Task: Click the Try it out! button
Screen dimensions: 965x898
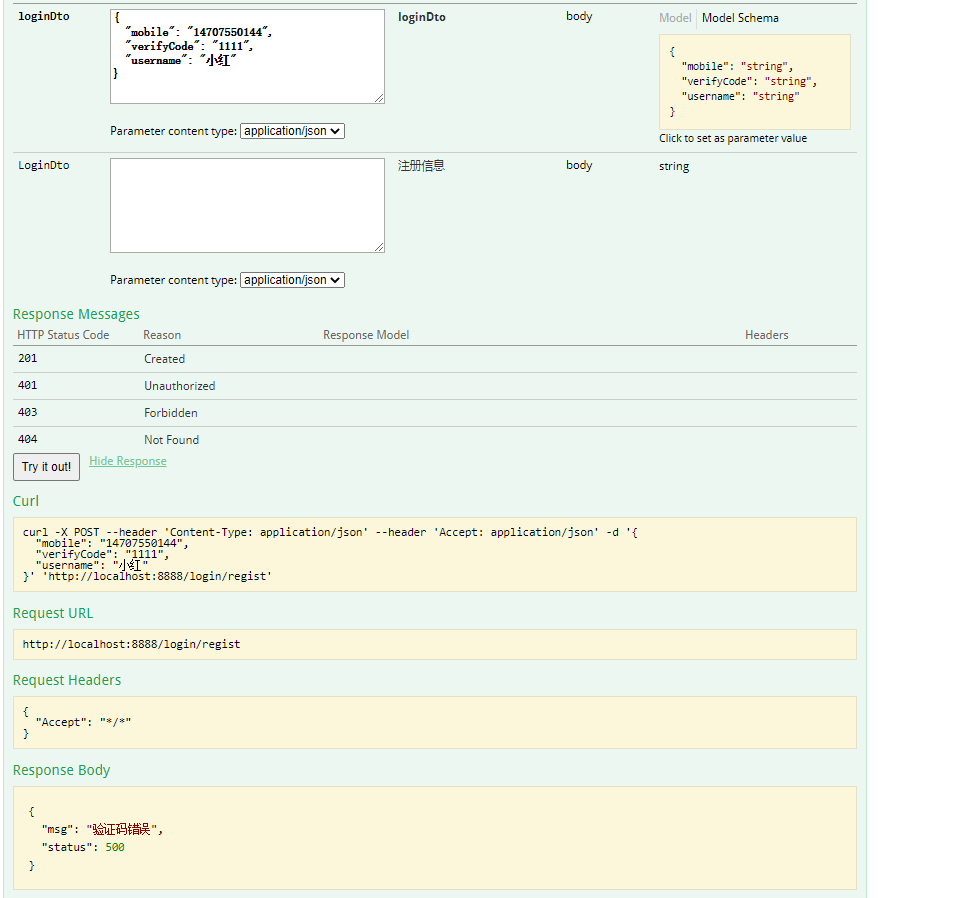Action: tap(47, 467)
